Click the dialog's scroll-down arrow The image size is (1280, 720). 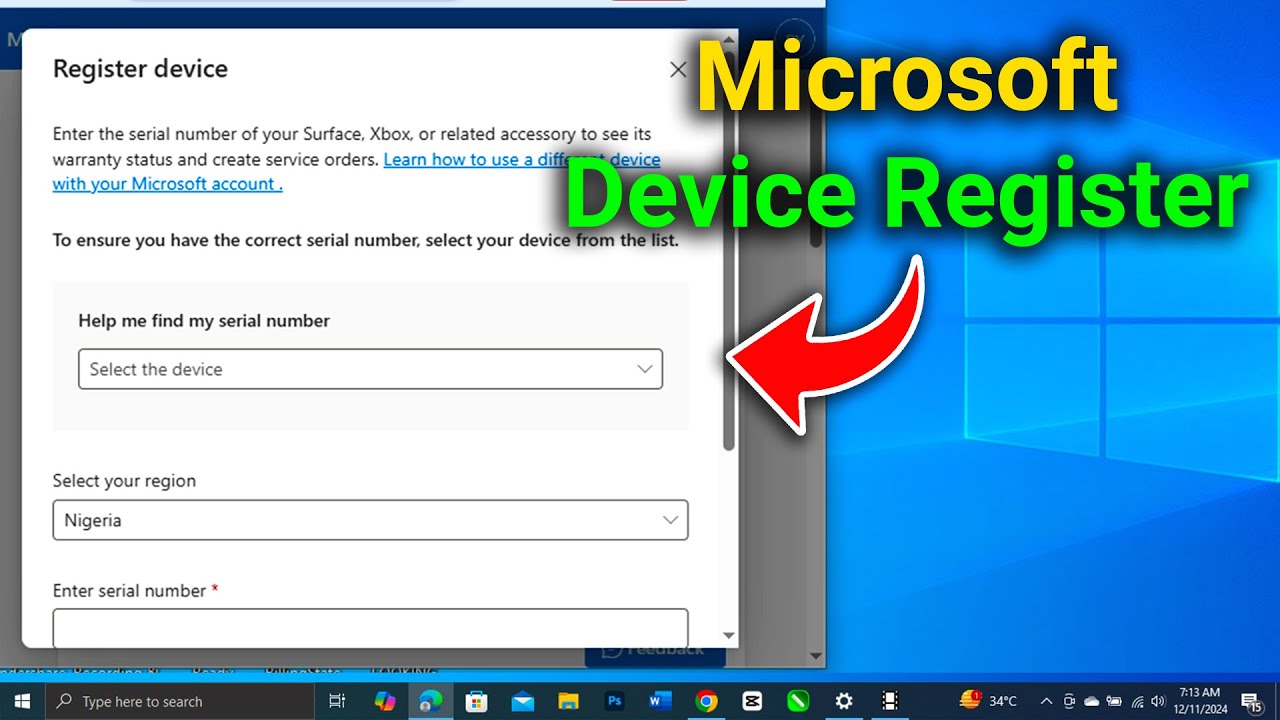(x=729, y=635)
